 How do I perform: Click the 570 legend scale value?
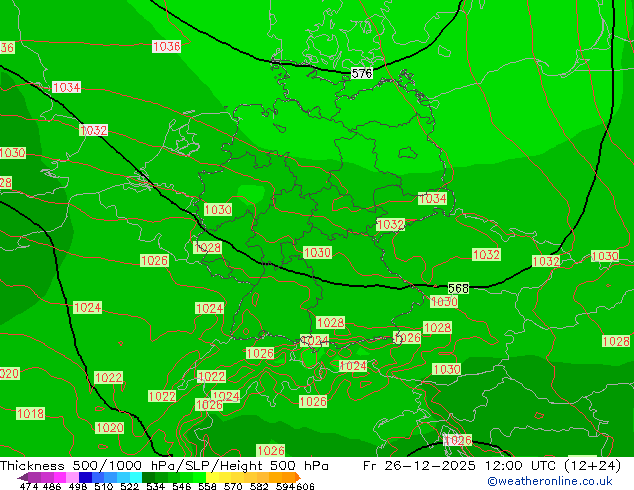coord(233,486)
